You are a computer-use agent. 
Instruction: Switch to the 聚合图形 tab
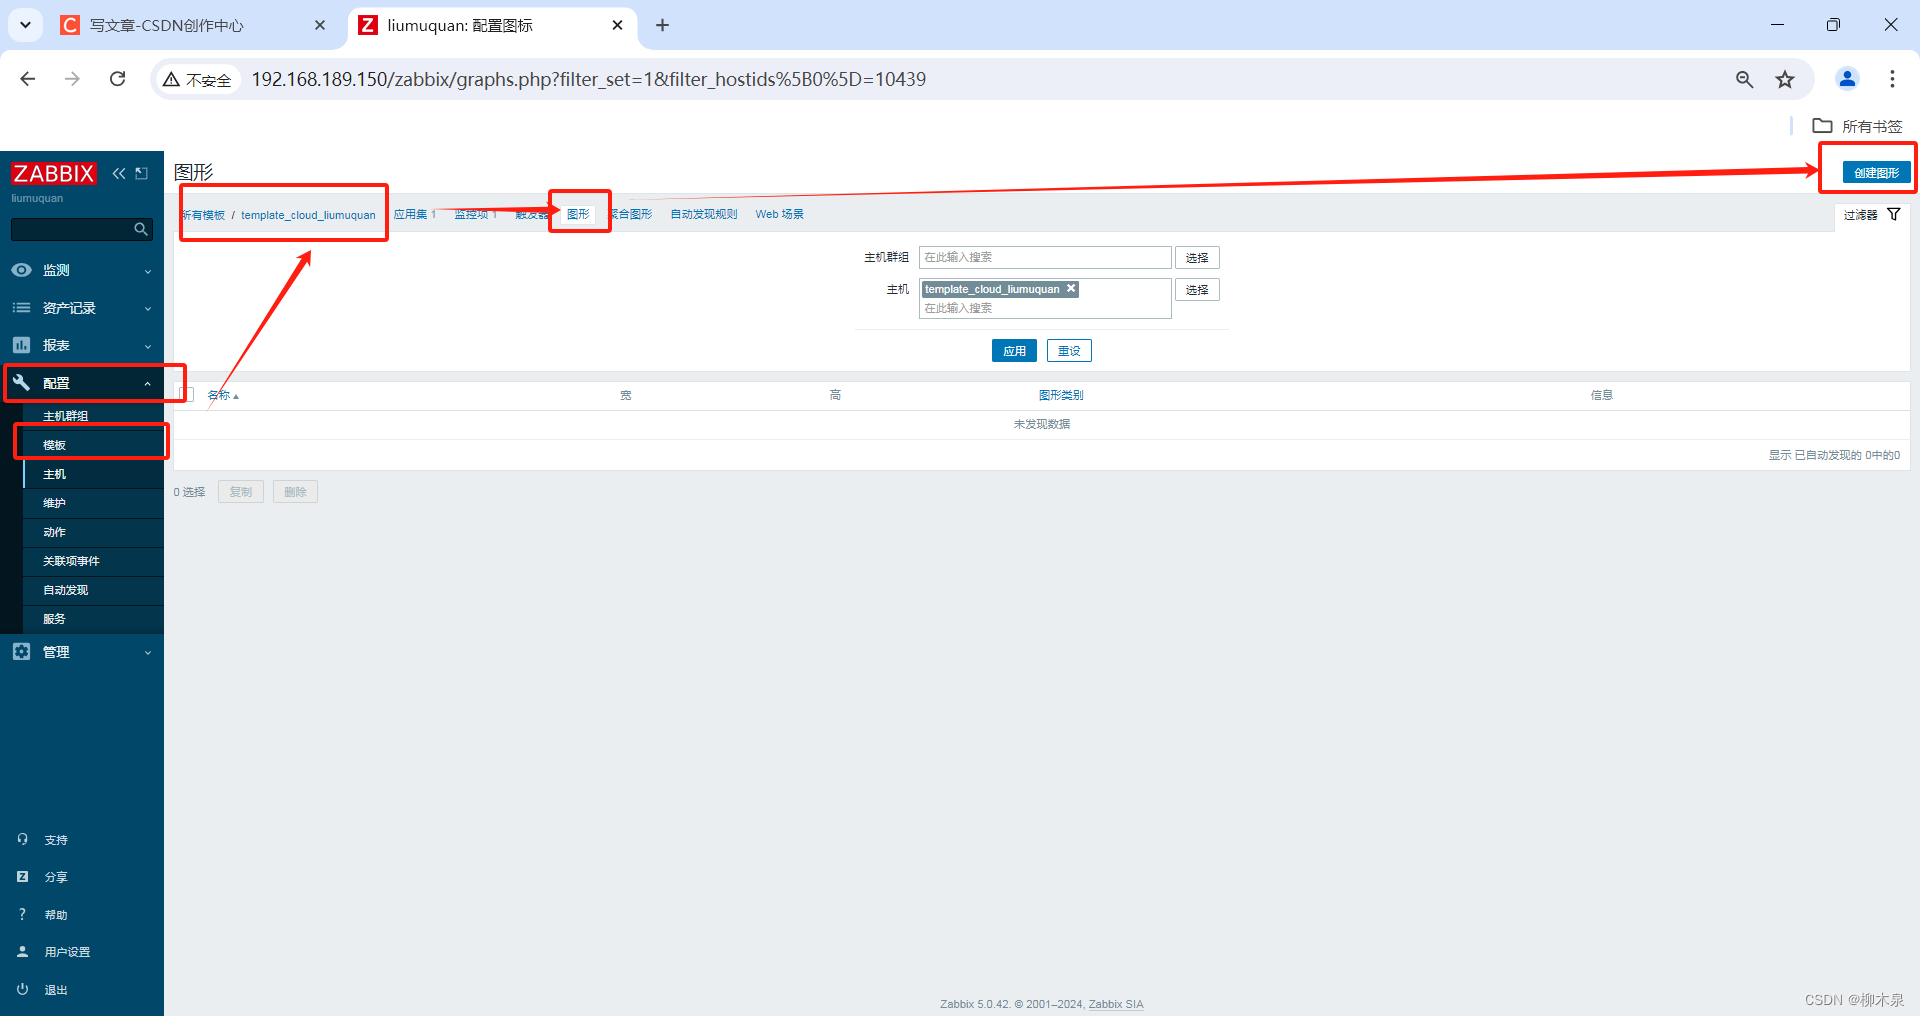tap(631, 214)
